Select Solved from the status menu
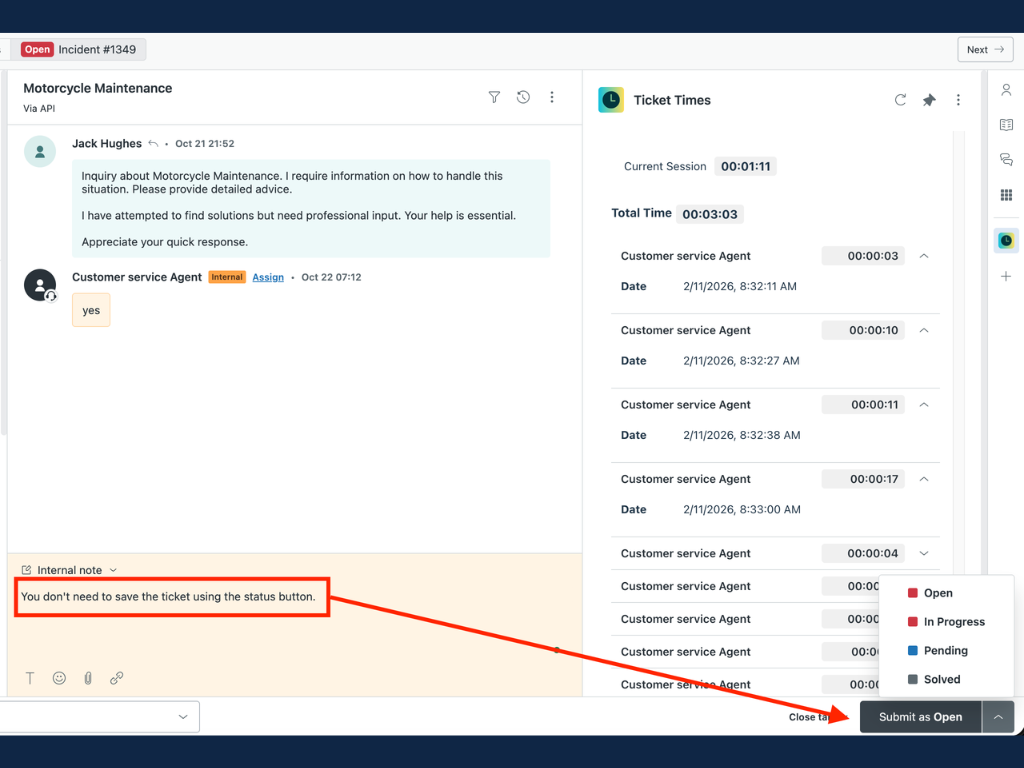This screenshot has height=768, width=1024. (941, 680)
